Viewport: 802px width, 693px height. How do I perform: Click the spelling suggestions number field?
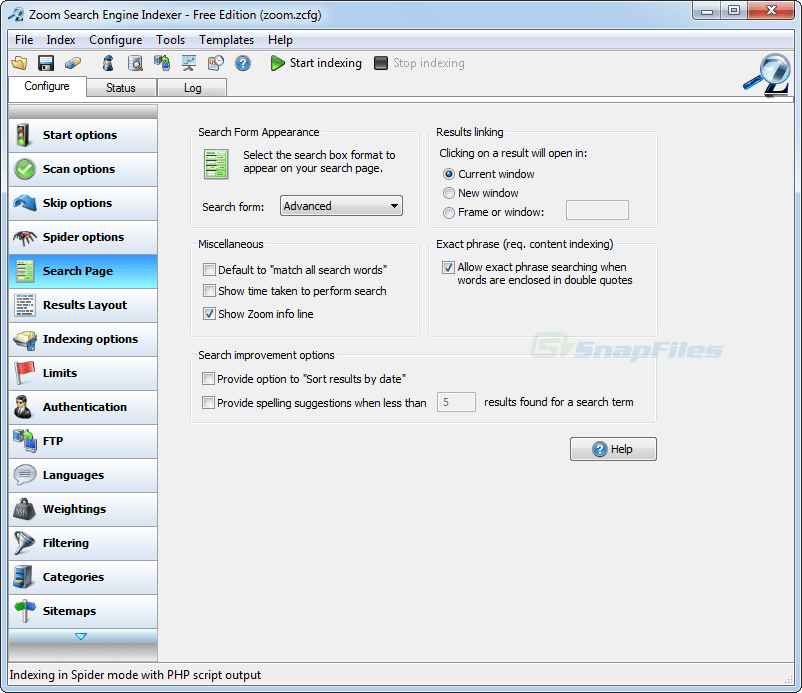pyautogui.click(x=456, y=403)
